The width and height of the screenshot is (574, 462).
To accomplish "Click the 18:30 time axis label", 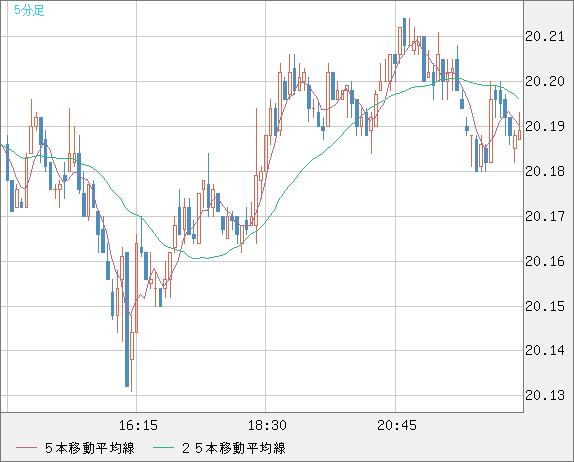I will (267, 425).
